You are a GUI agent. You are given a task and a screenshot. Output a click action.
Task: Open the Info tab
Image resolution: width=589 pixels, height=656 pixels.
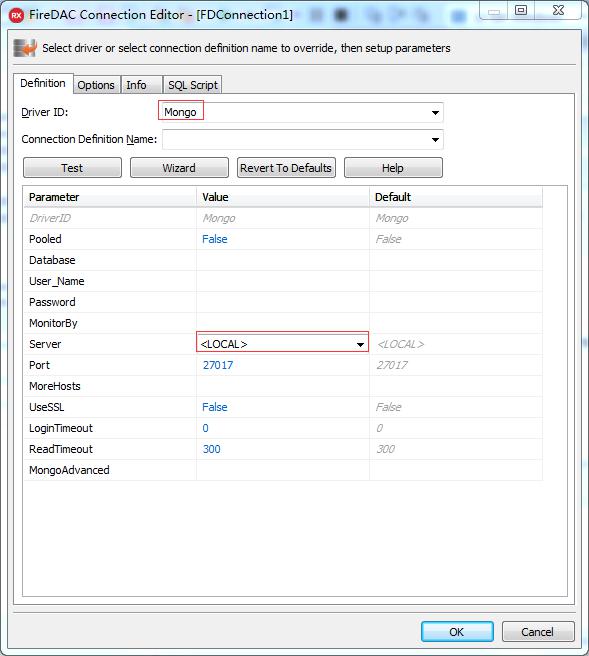136,85
